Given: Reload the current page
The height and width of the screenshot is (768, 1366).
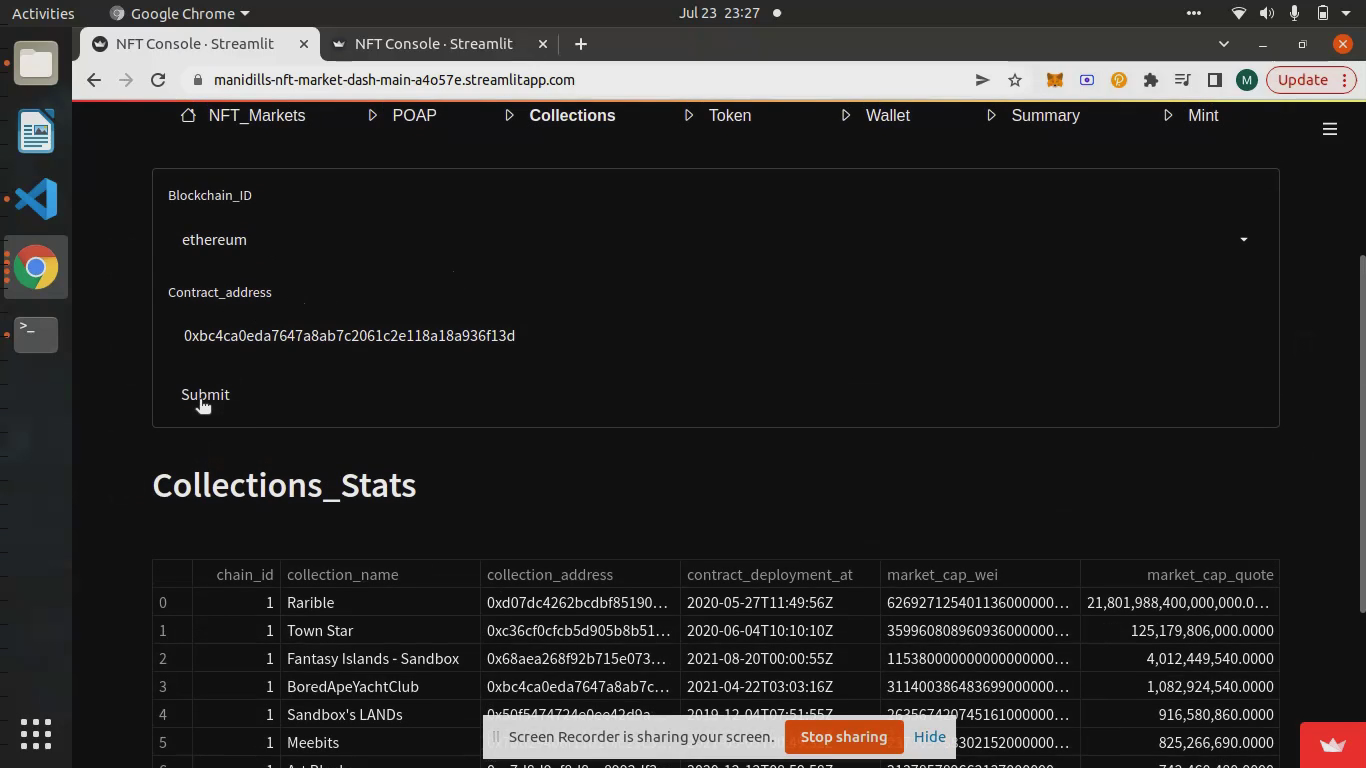Looking at the screenshot, I should 158,80.
